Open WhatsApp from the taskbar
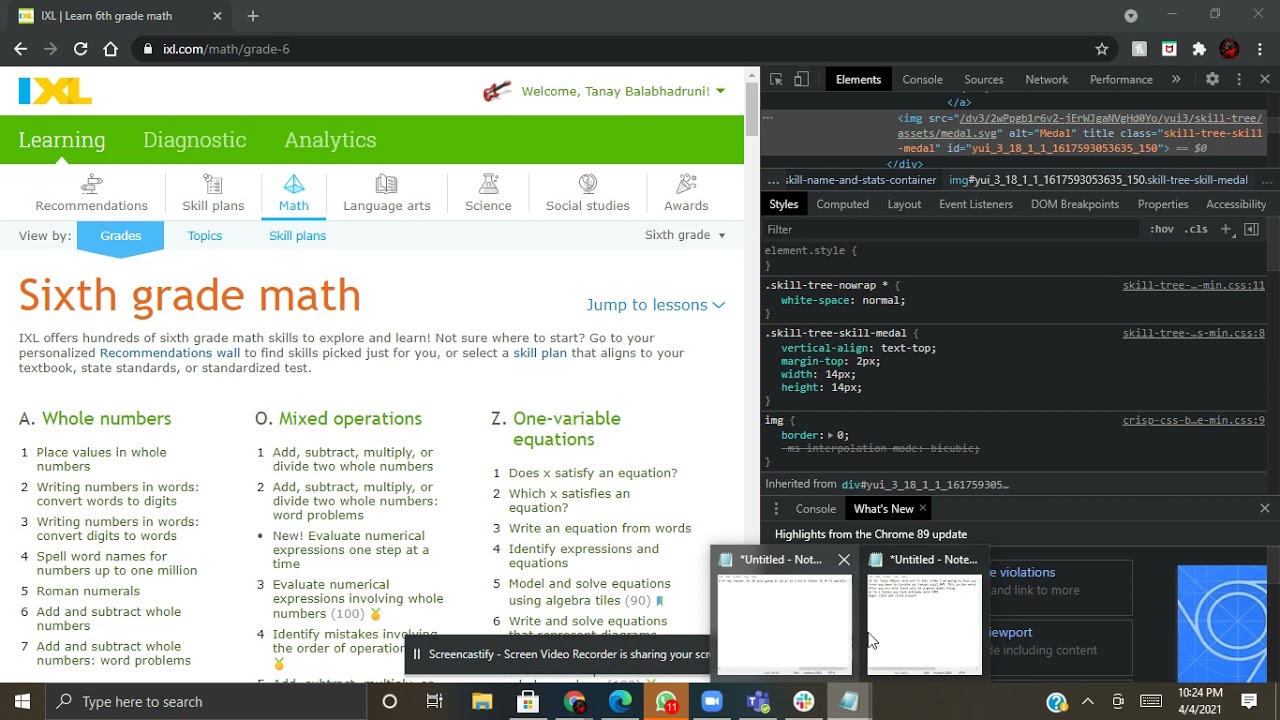The height and width of the screenshot is (720, 1280). [x=666, y=701]
